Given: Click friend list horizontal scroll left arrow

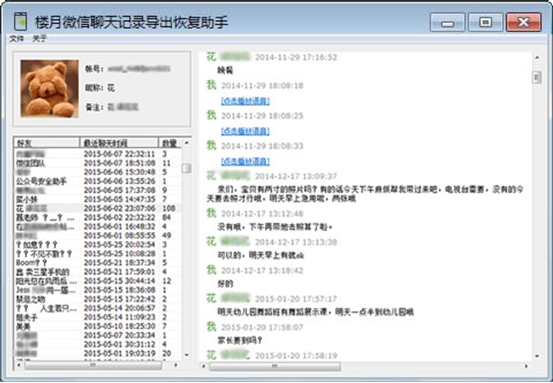Looking at the screenshot, I should point(19,365).
